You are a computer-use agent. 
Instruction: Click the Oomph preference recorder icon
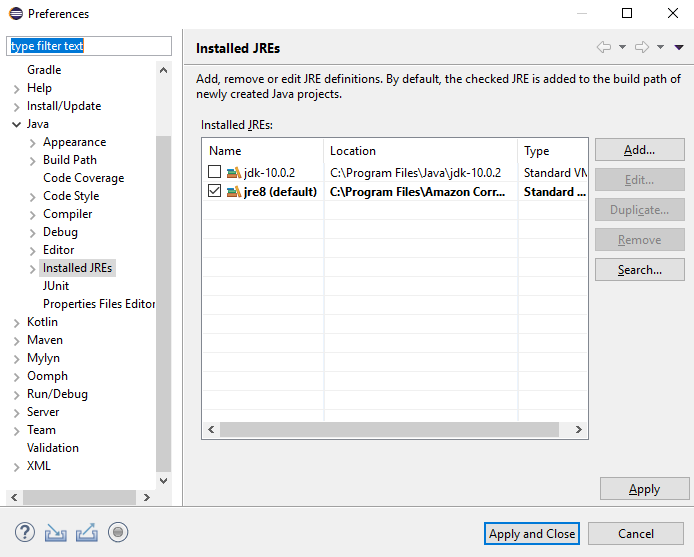coord(118,532)
